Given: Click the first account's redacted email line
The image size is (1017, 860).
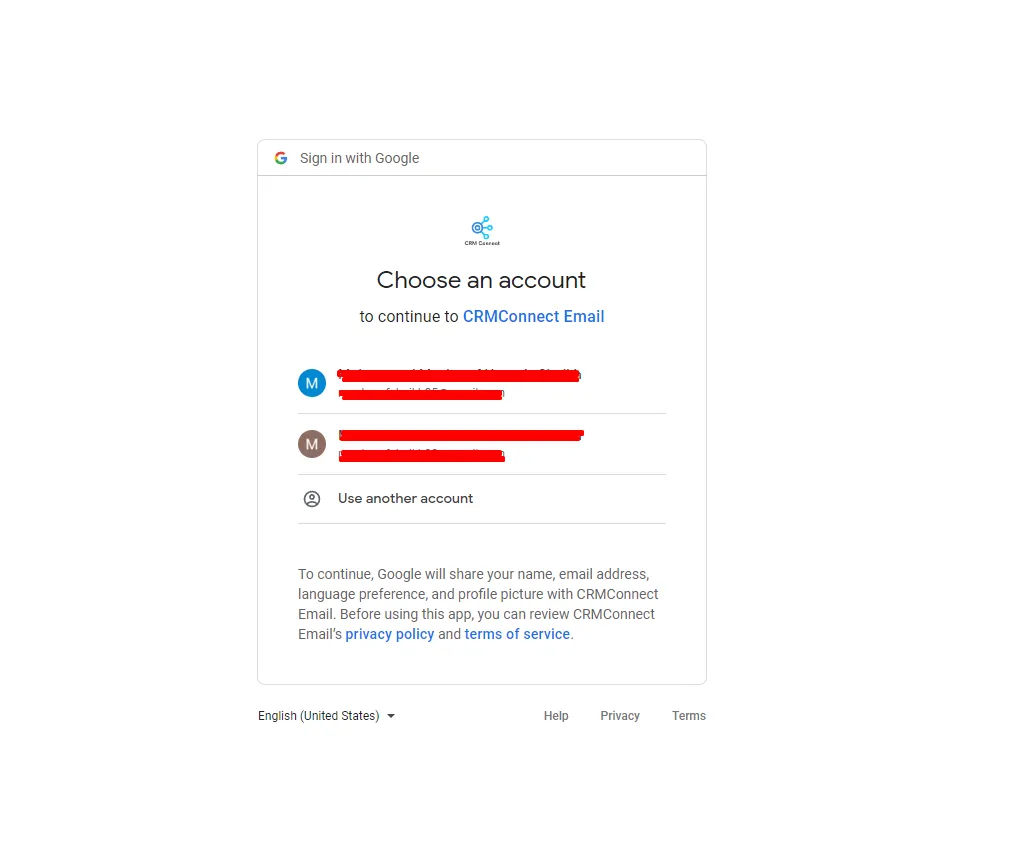Looking at the screenshot, I should pos(422,394).
